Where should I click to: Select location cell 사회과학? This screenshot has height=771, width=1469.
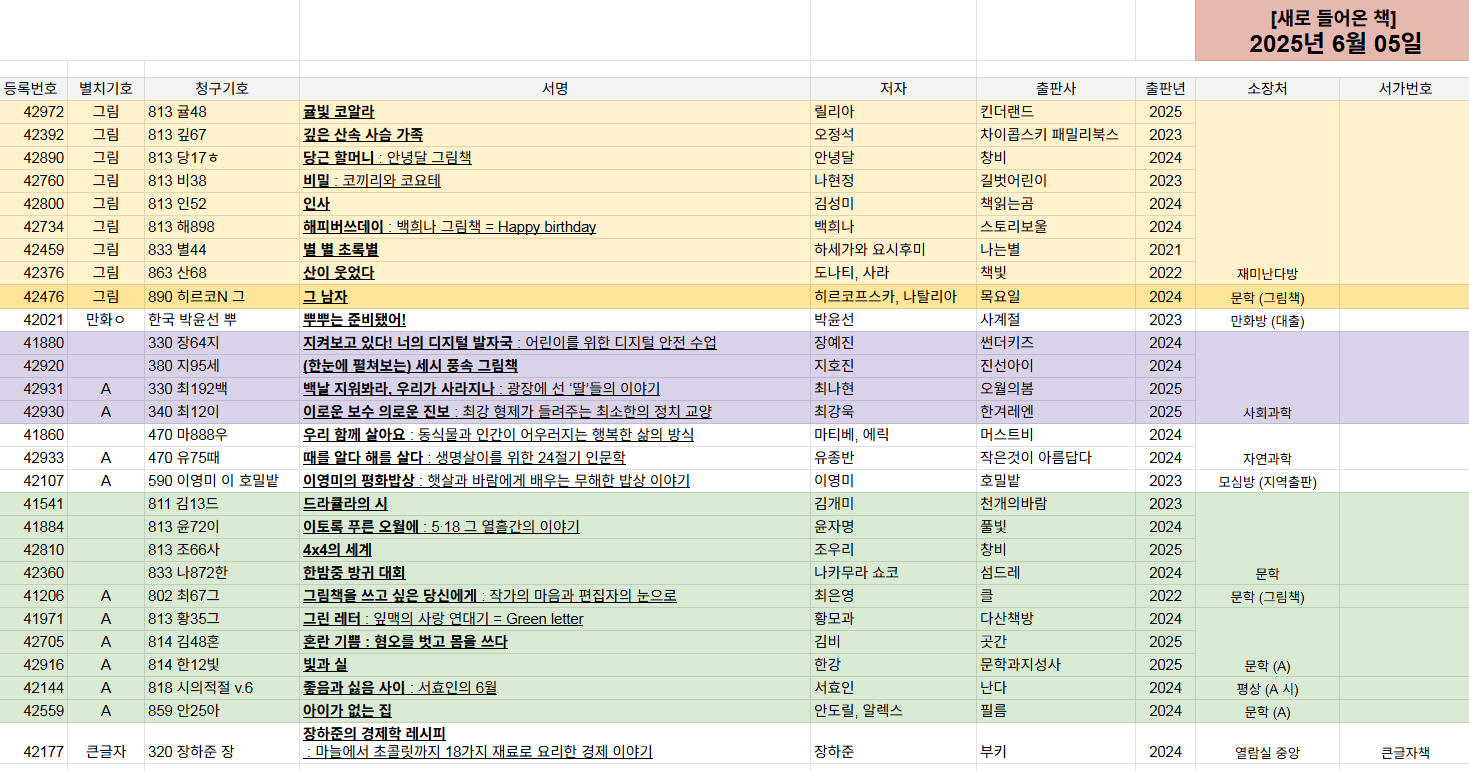coord(1267,377)
